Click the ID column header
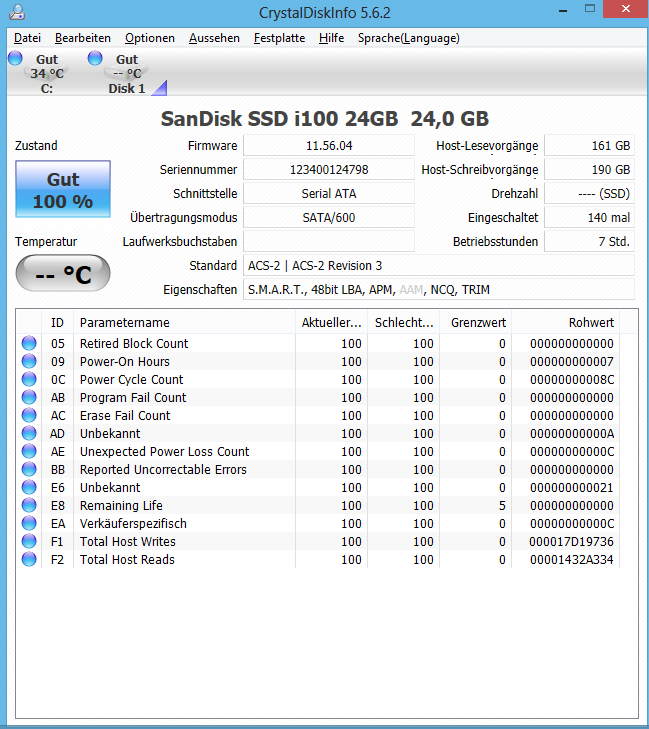649x729 pixels. coord(58,322)
